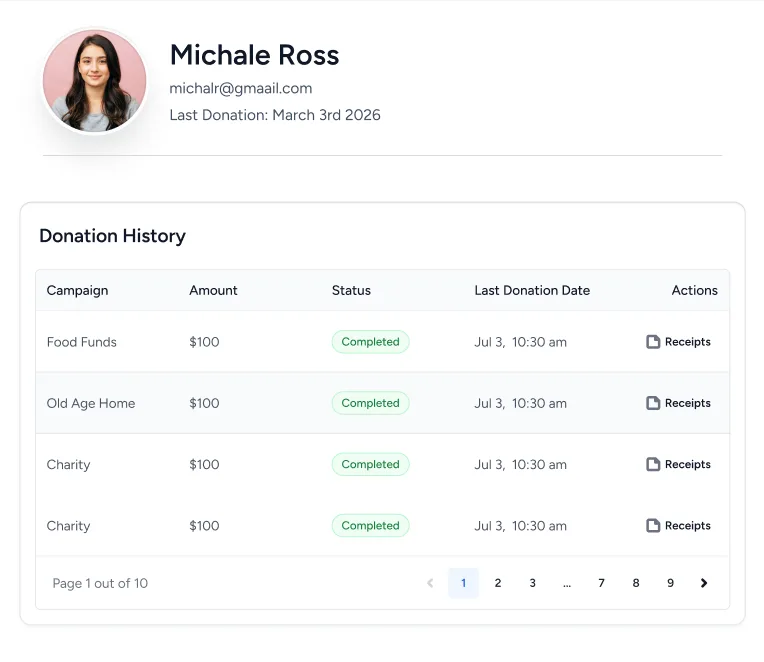Click the date in Old Age Home row
The width and height of the screenshot is (764, 662).
520,403
